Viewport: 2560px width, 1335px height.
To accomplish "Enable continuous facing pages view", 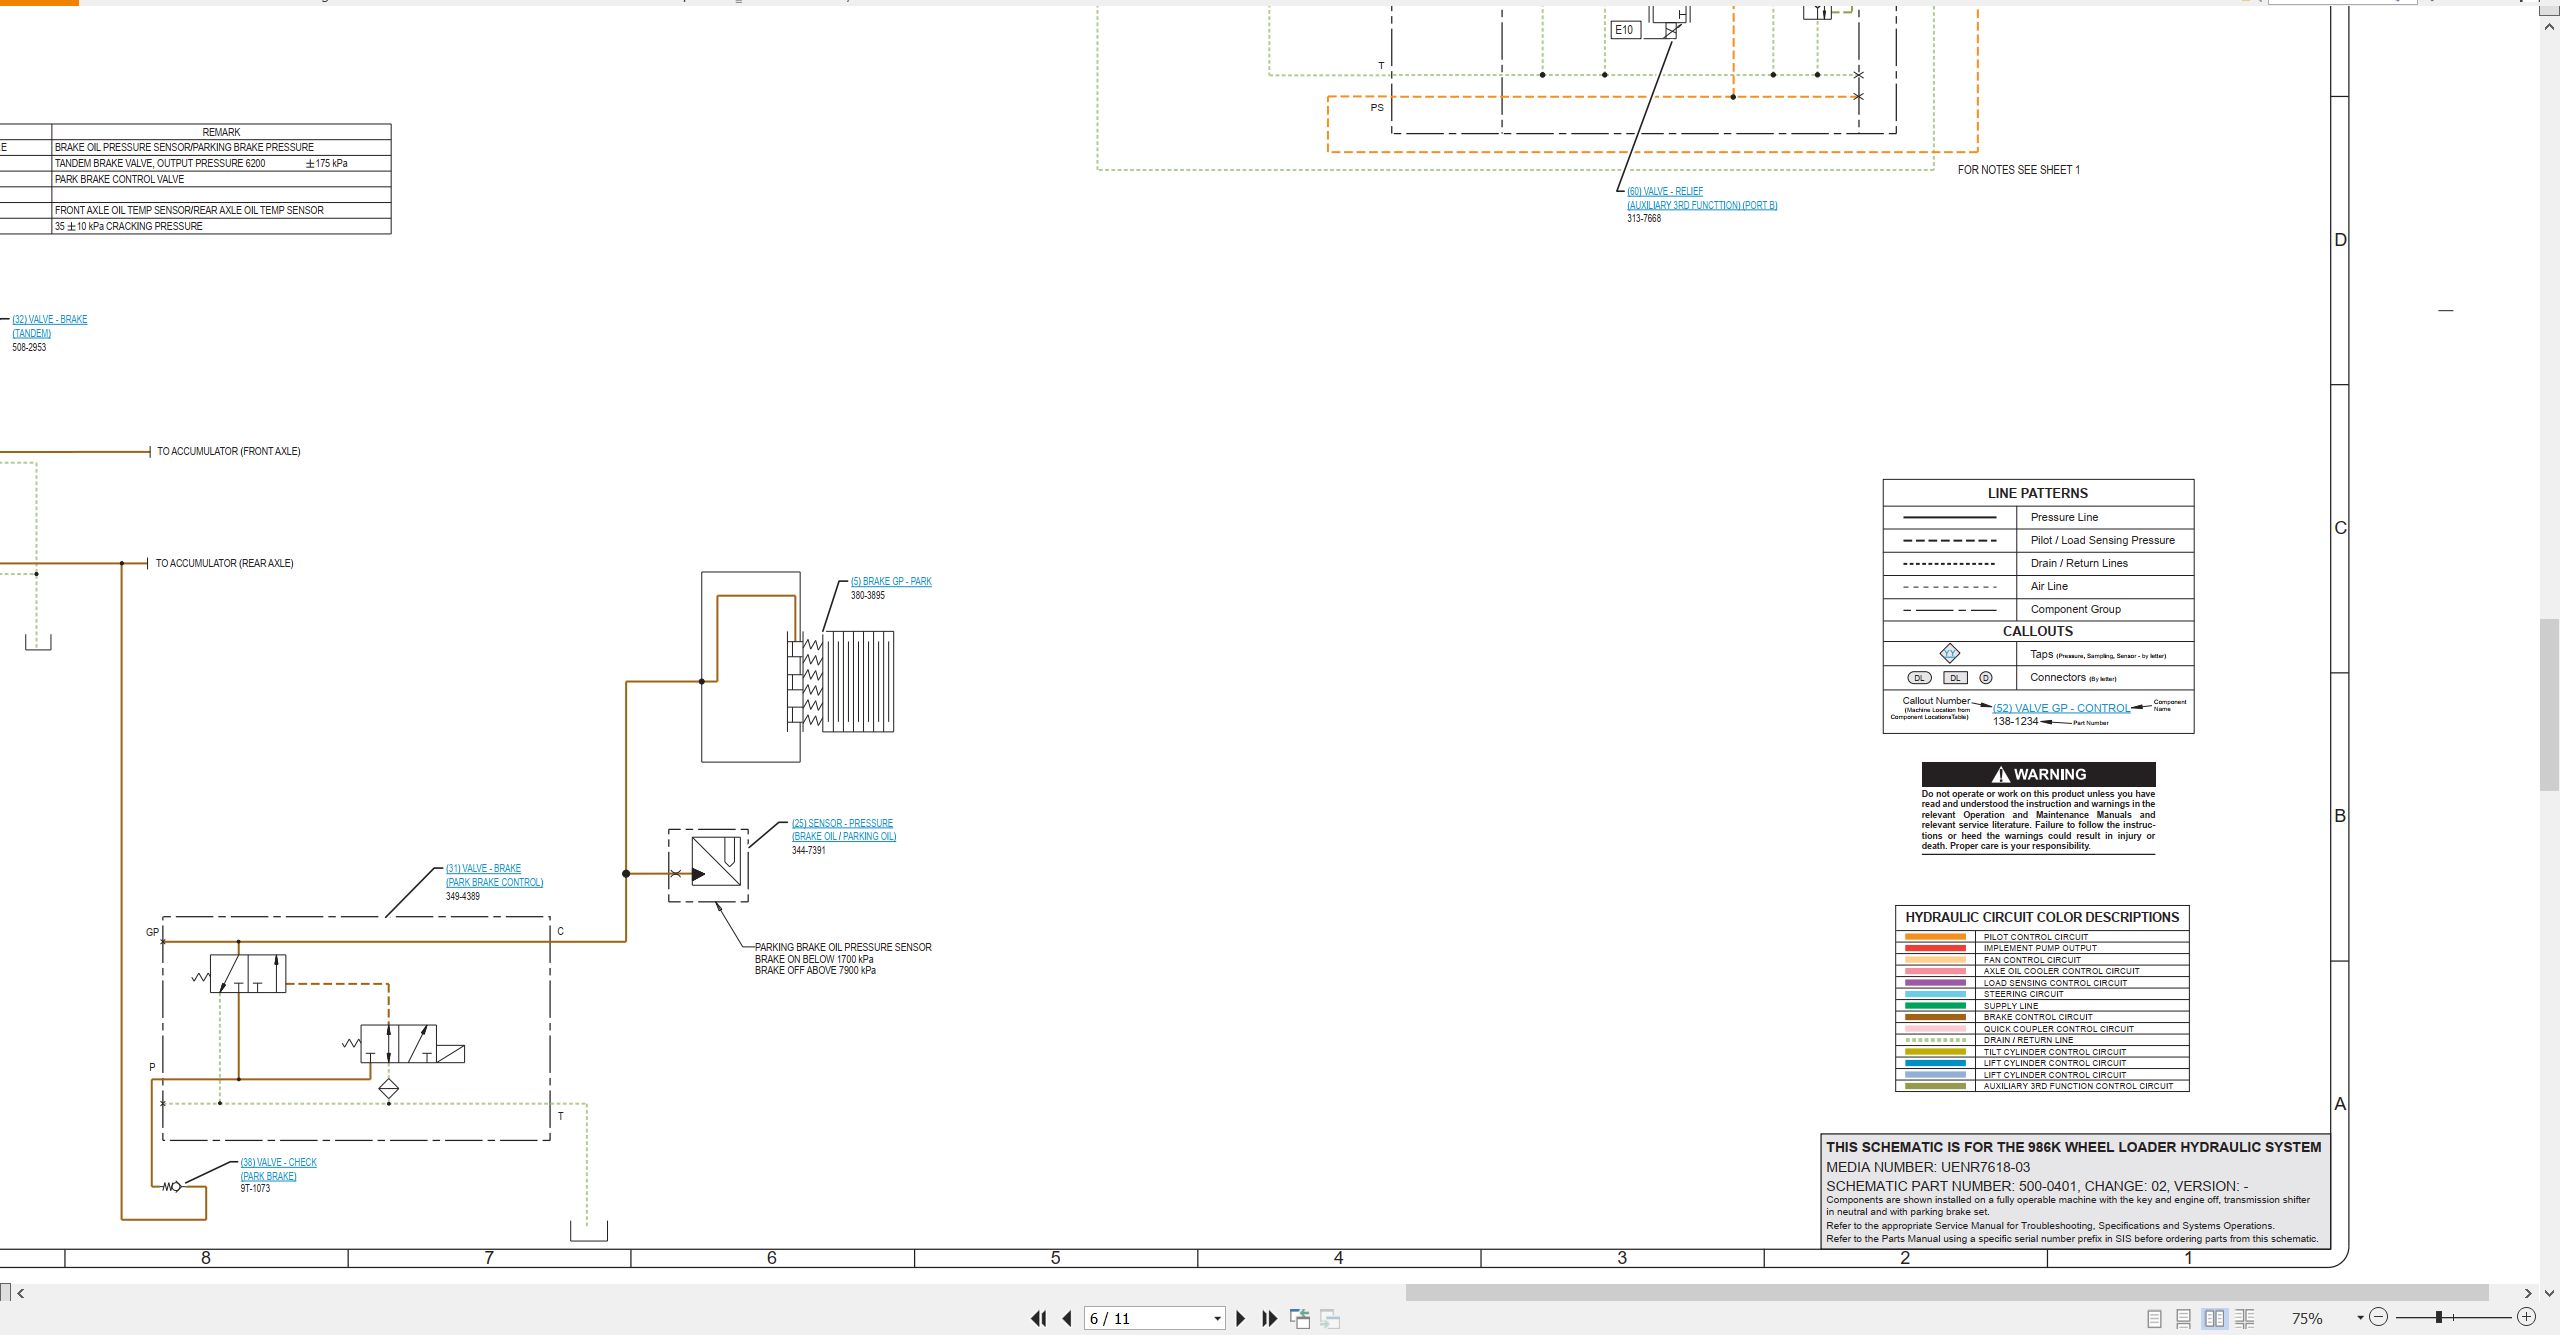I will [2245, 1319].
